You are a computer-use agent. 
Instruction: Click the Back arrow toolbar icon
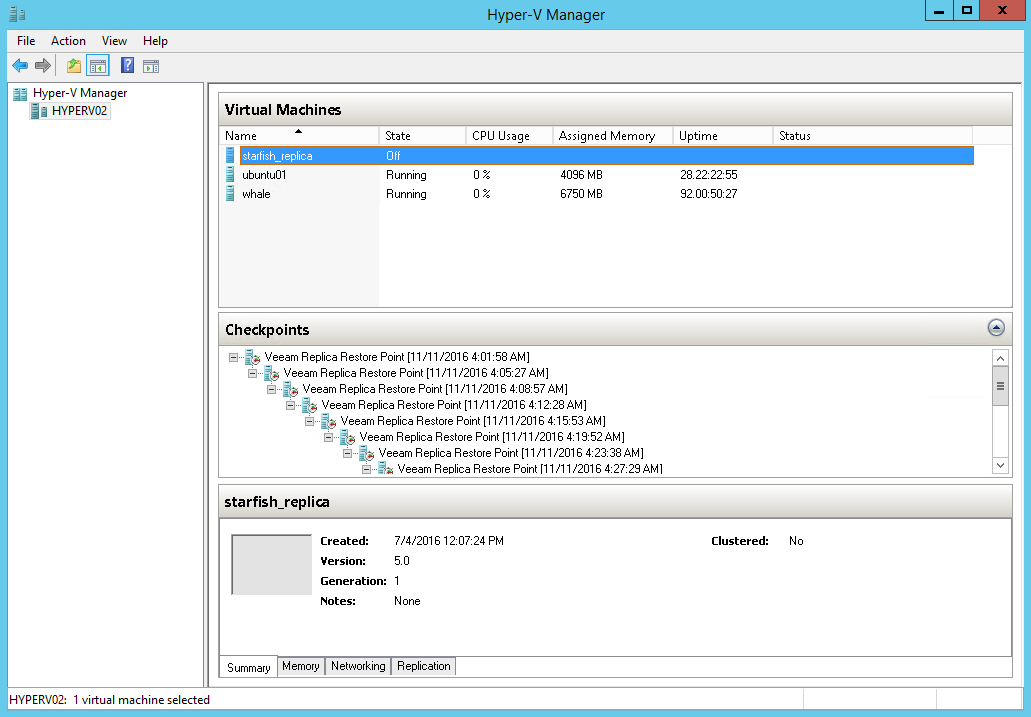[20, 66]
